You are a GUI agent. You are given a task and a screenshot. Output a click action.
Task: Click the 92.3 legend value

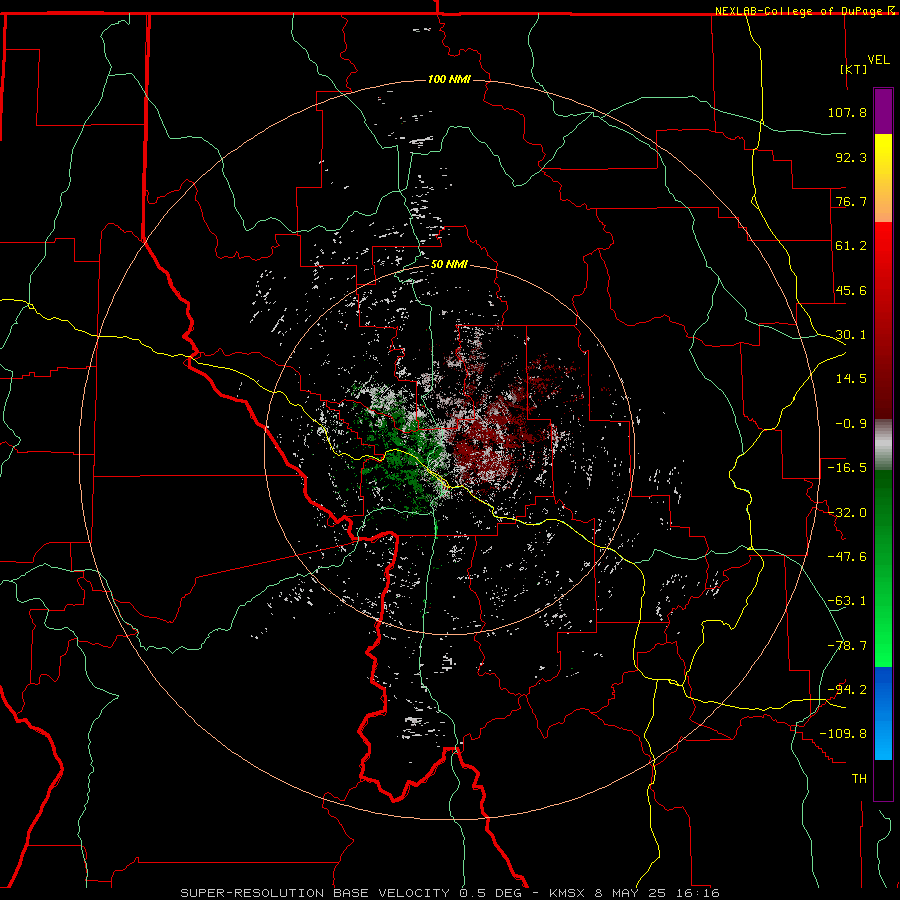(851, 157)
